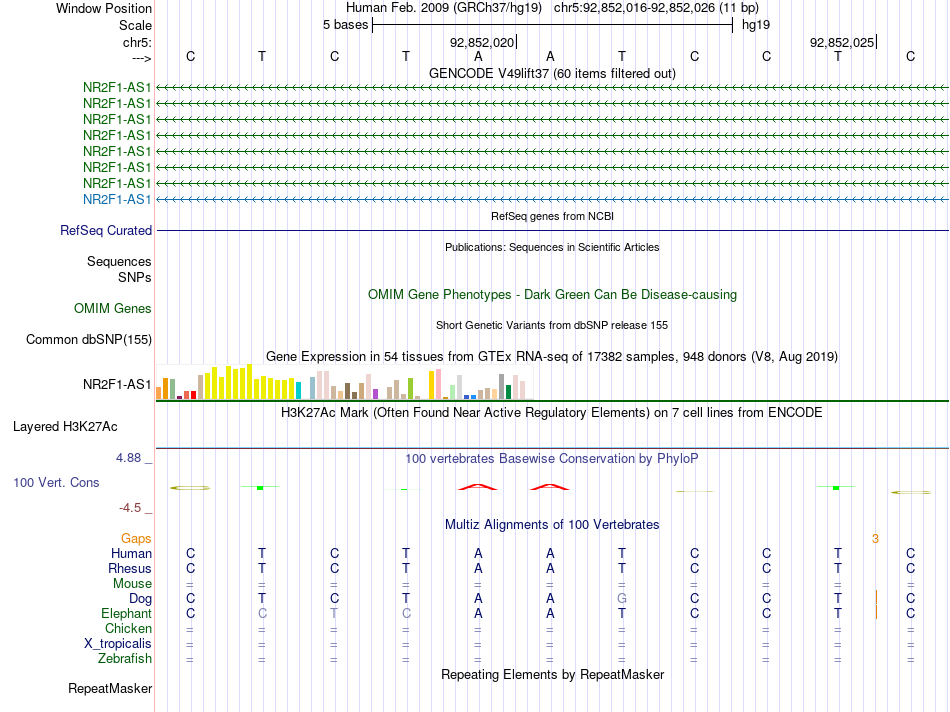Viewport: 950px width, 712px height.
Task: Select the chr5: ruler label
Action: tap(137, 42)
